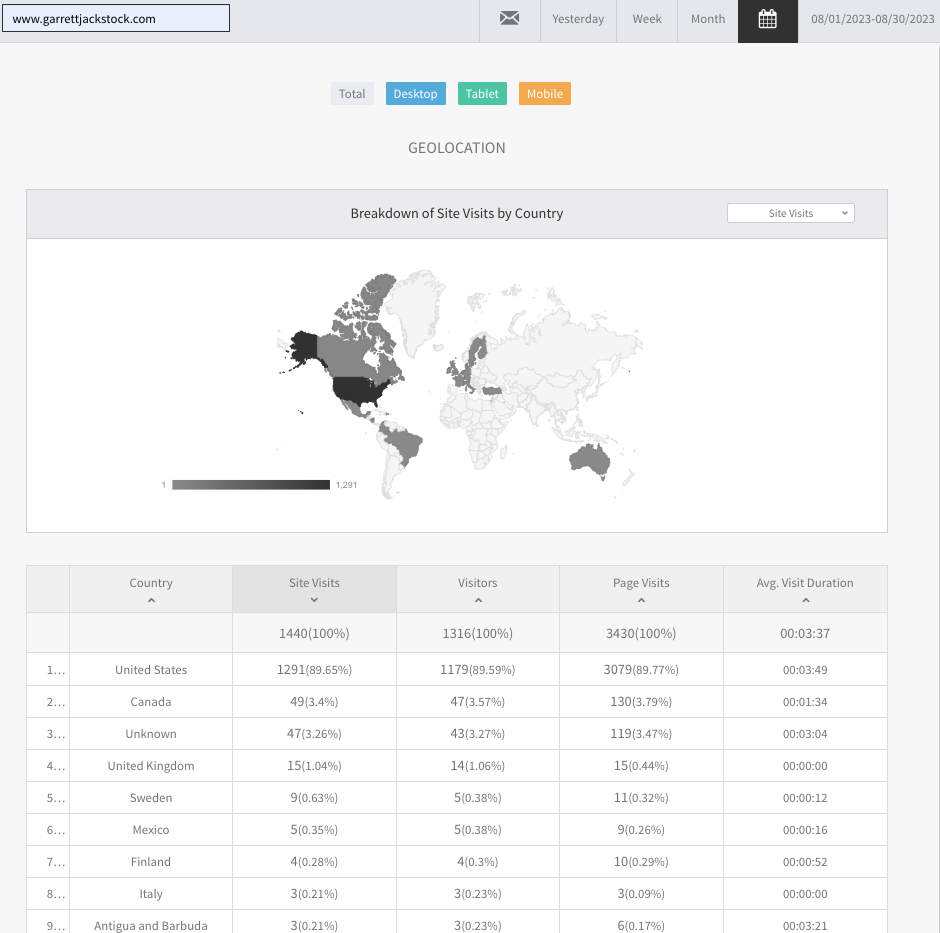Switch to Week date range
Screen dimensions: 940x933
[x=647, y=19]
